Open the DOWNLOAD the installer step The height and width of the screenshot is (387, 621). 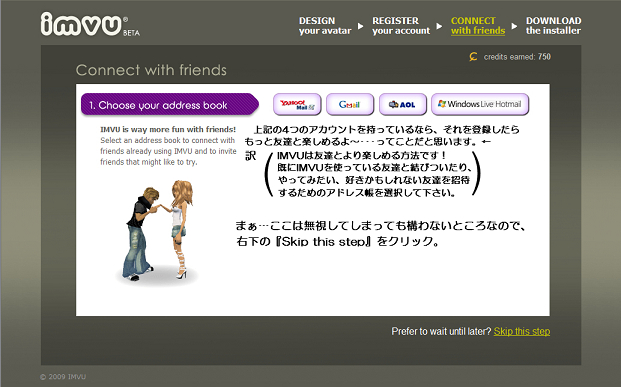coord(553,26)
